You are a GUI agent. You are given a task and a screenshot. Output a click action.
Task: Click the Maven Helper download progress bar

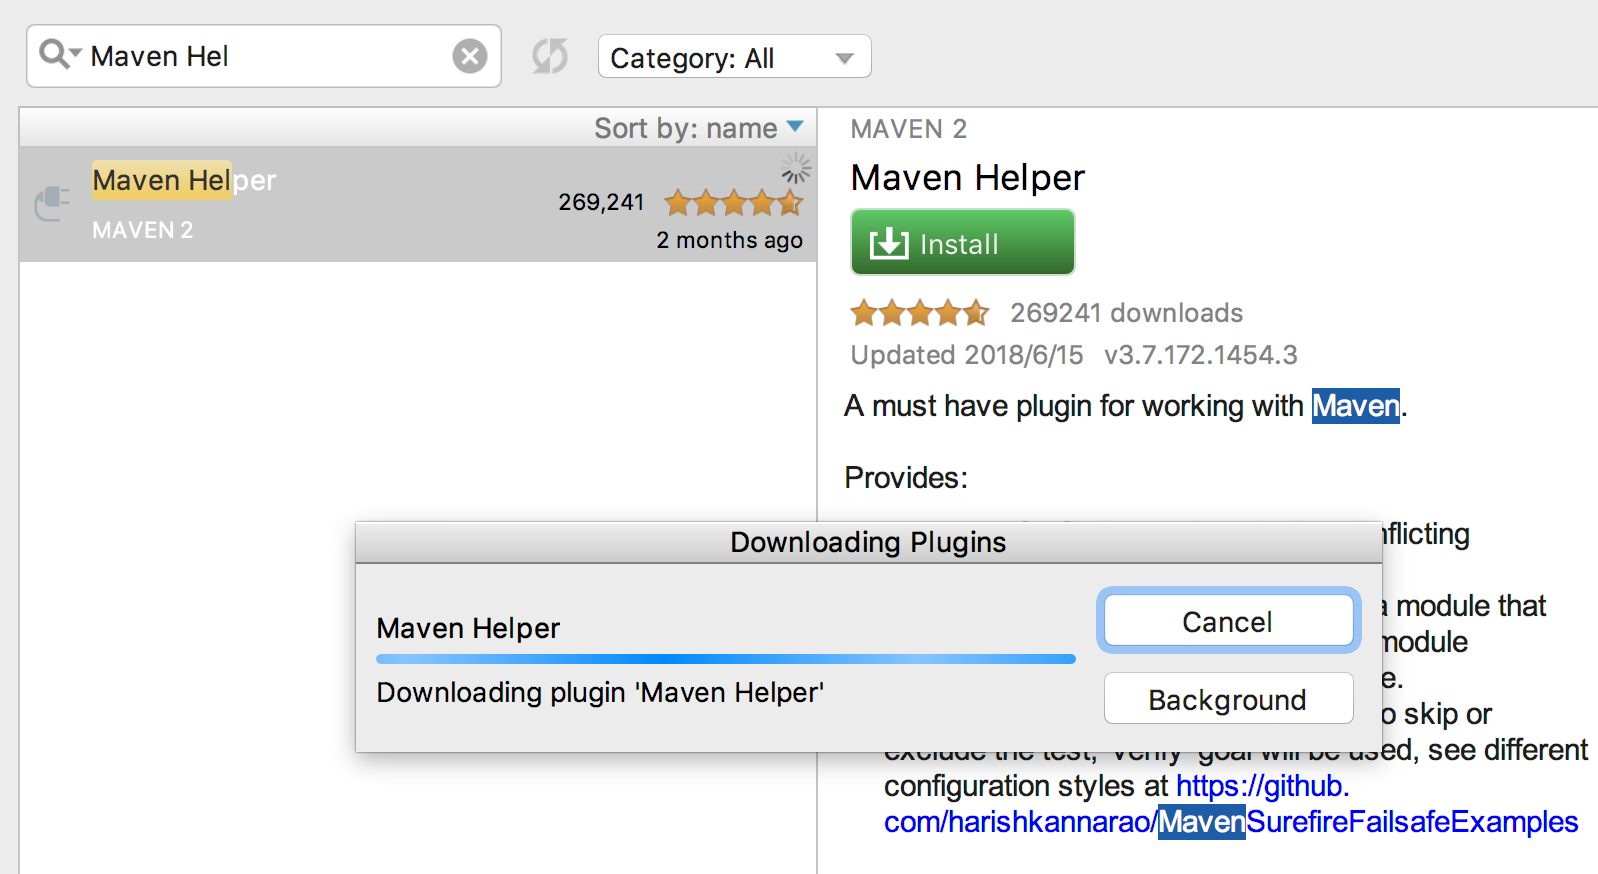[726, 659]
